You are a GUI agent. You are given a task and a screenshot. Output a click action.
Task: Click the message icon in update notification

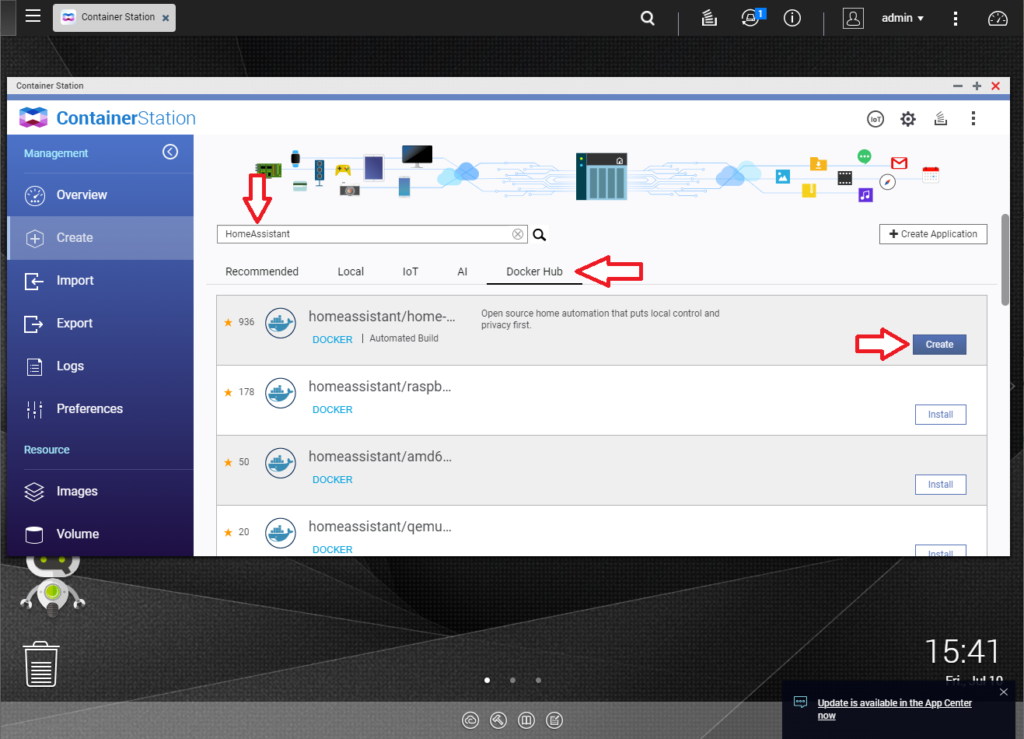click(x=800, y=702)
